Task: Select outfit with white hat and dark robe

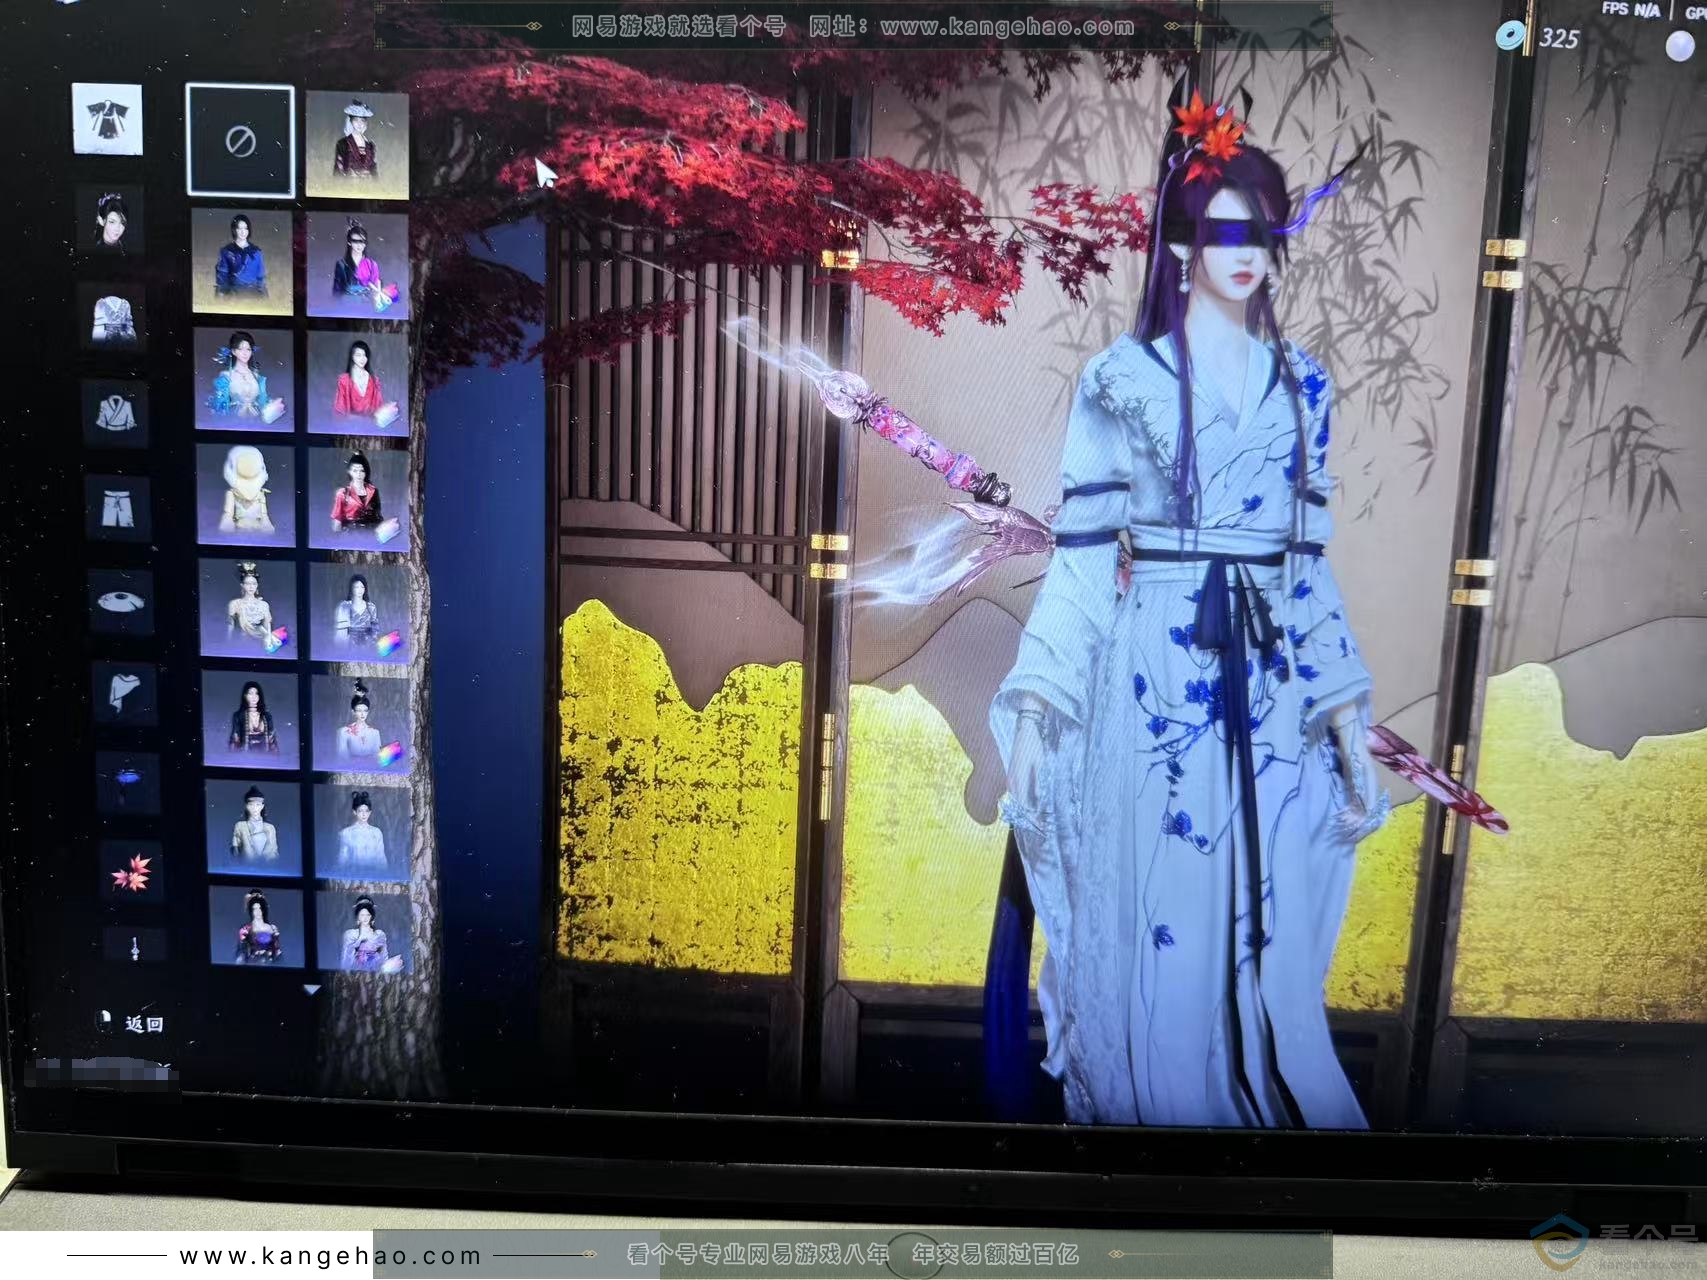Action: pyautogui.click(x=357, y=145)
